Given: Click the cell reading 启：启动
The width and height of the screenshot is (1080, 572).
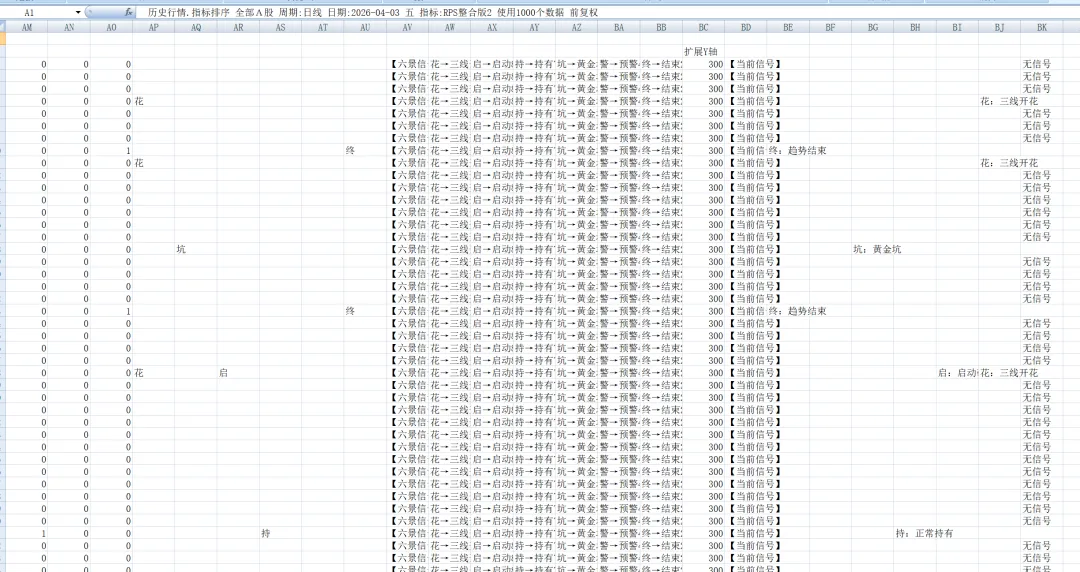Looking at the screenshot, I should click(957, 373).
